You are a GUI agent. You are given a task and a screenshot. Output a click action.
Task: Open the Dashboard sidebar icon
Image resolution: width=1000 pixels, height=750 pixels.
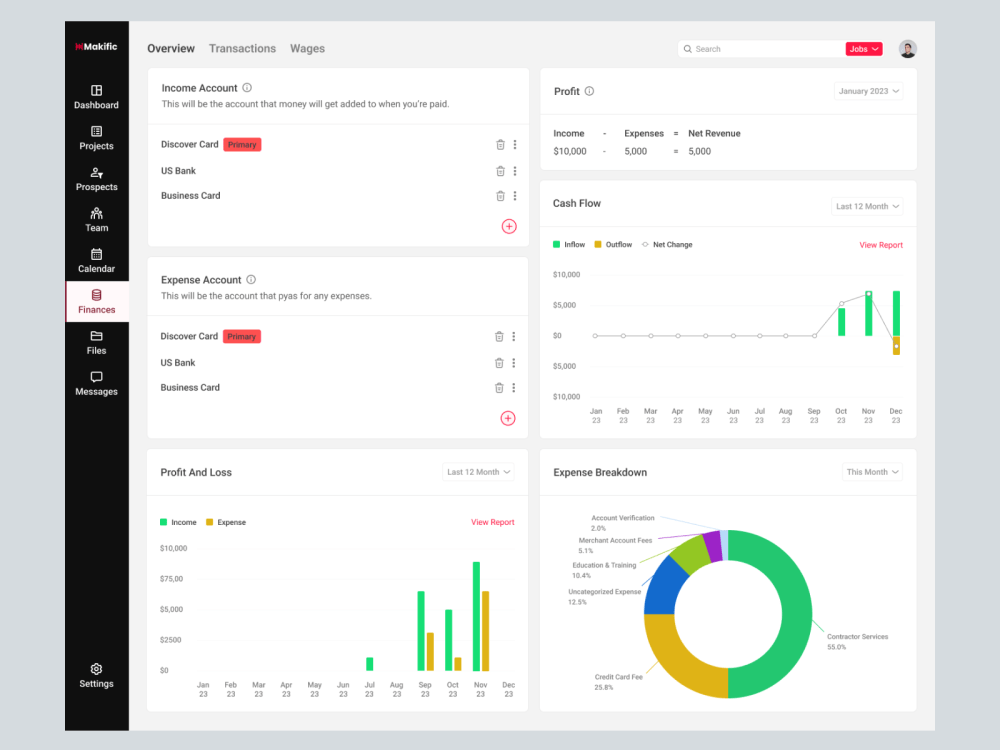point(96,91)
